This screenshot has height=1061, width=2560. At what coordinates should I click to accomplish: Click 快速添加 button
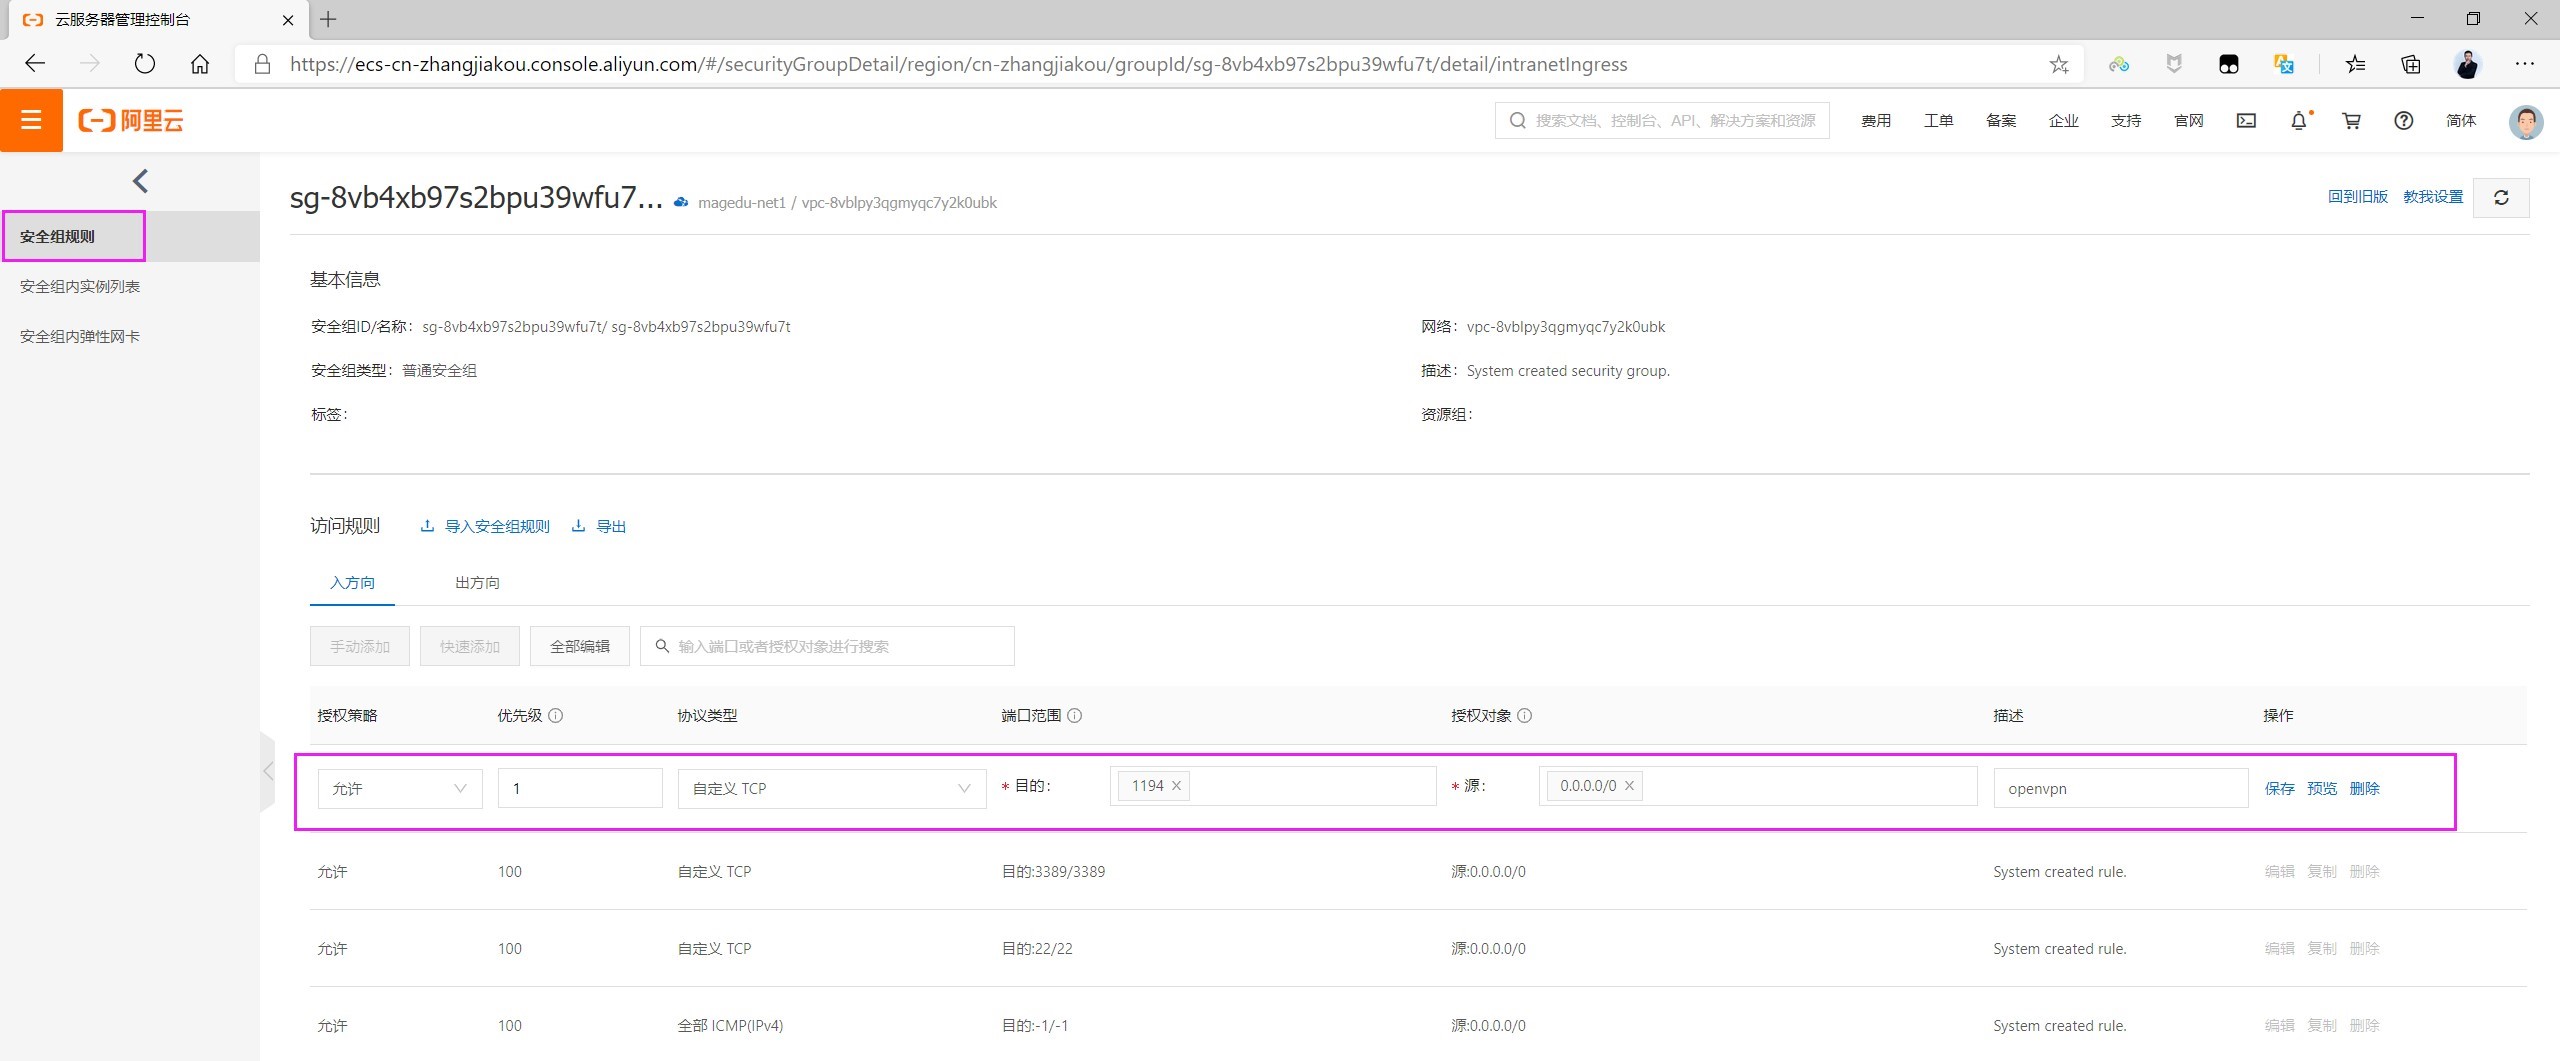pos(470,646)
